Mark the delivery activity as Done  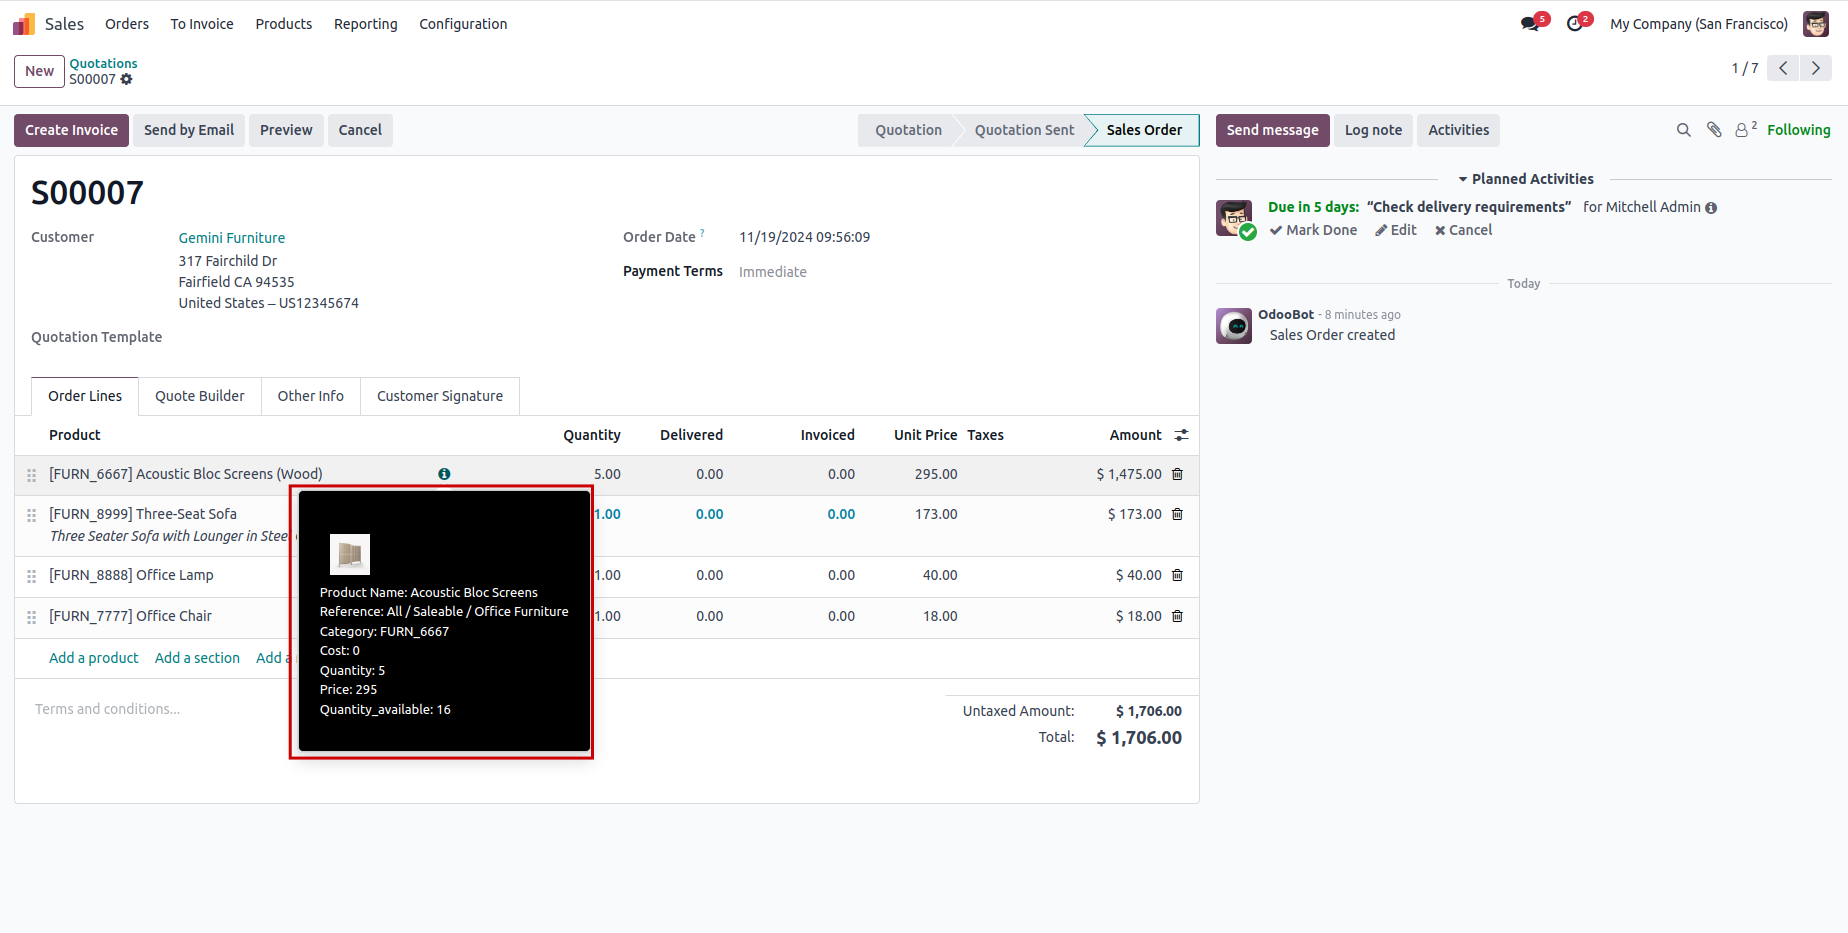1313,230
